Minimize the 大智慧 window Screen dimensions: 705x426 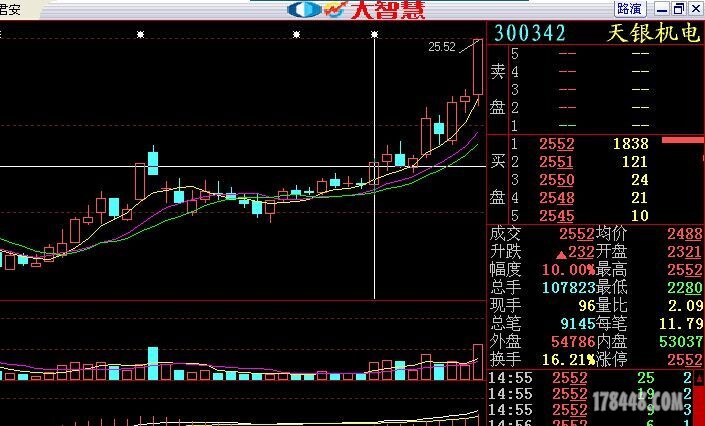pos(662,9)
